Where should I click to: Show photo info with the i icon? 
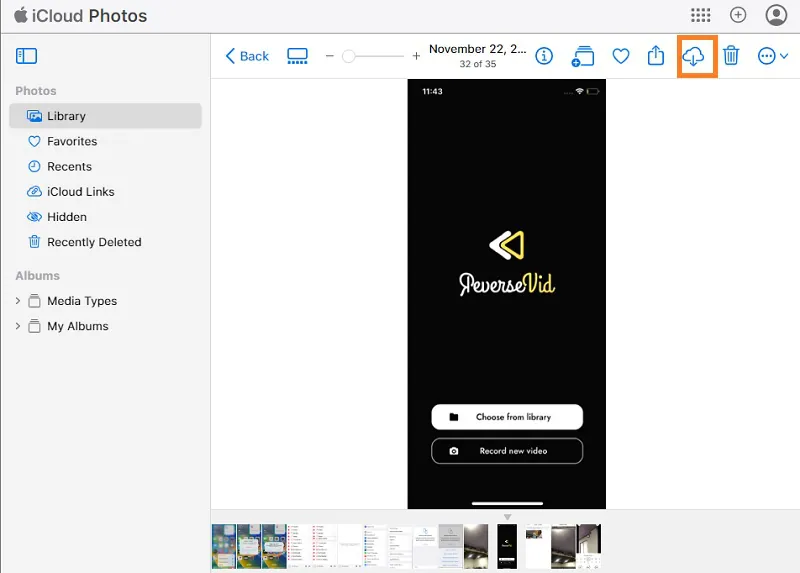544,56
